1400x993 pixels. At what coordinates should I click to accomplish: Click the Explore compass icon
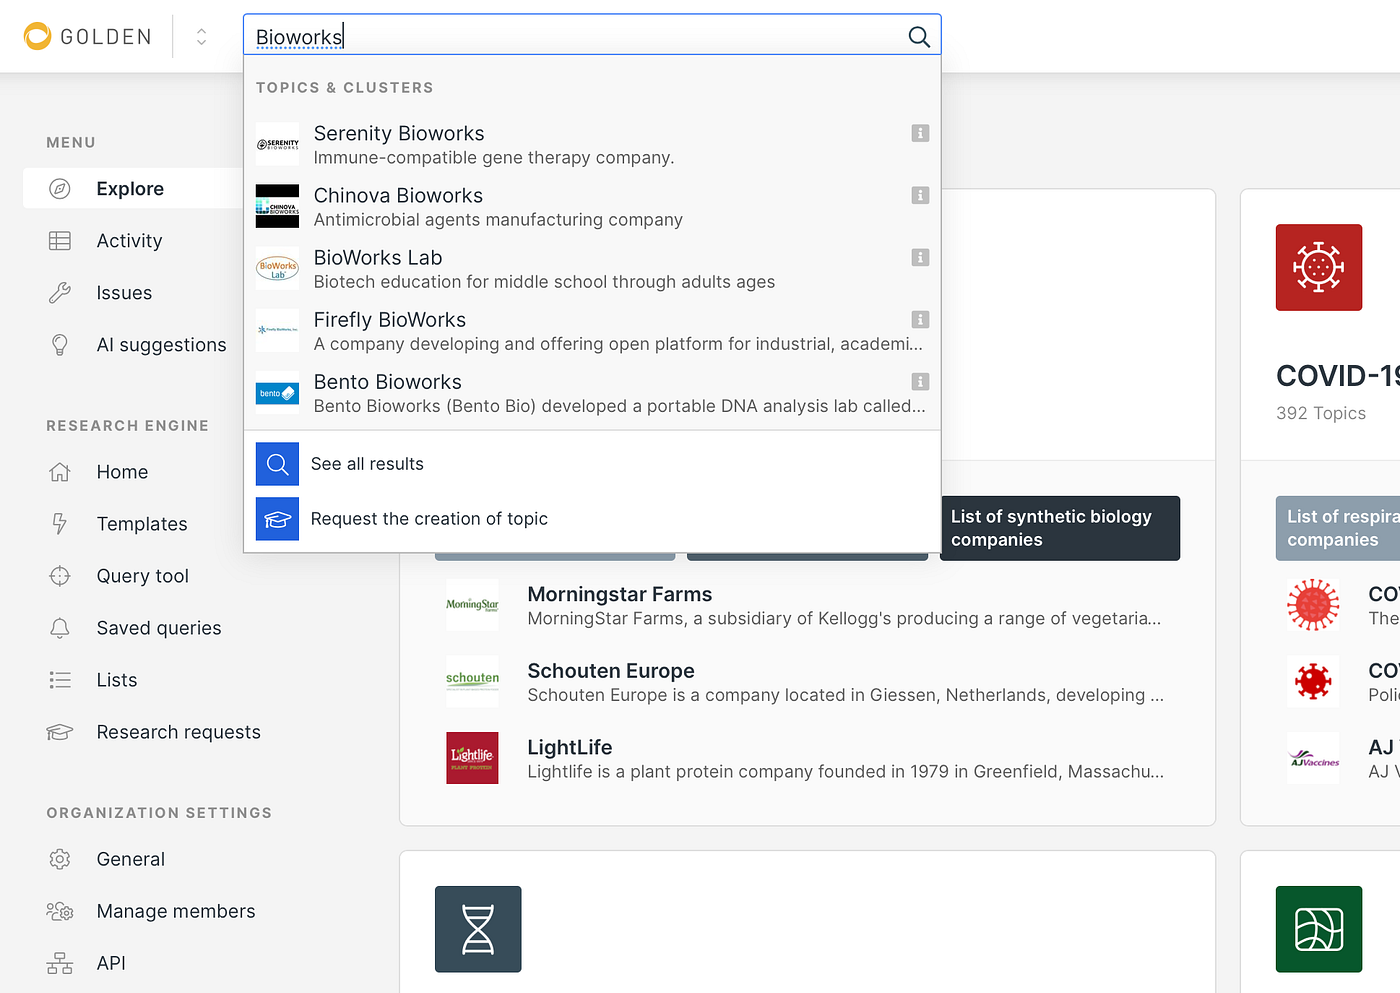[x=60, y=188]
